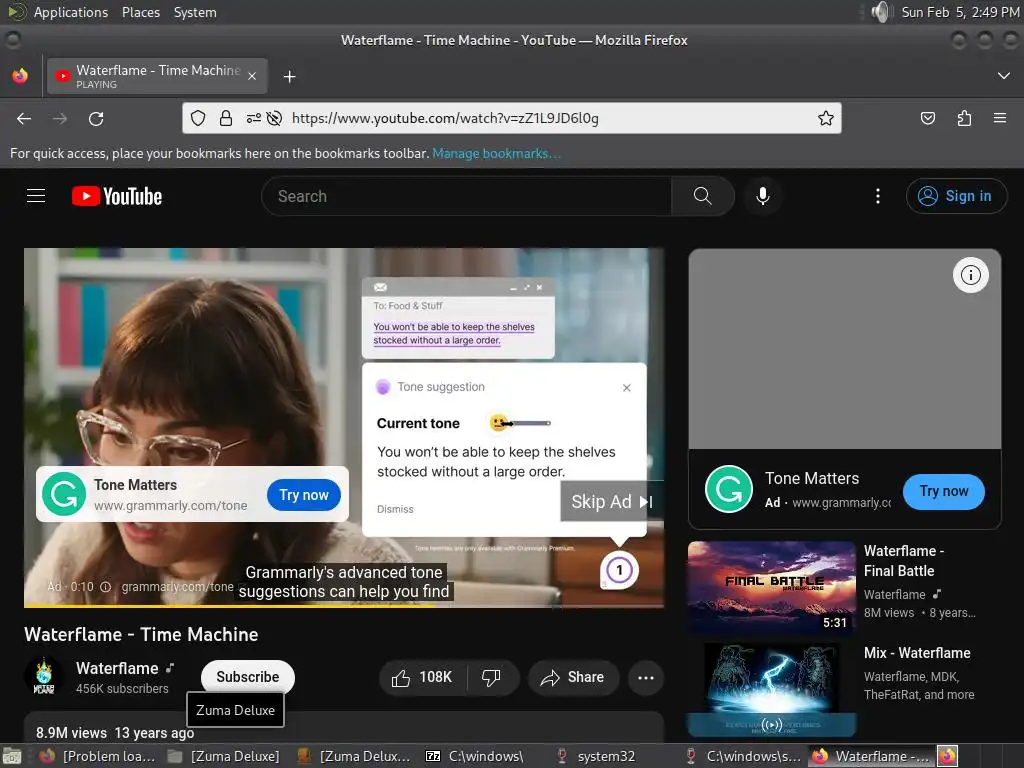This screenshot has width=1024, height=768.
Task: Open YouTube guide hamburger menu
Action: (x=36, y=196)
